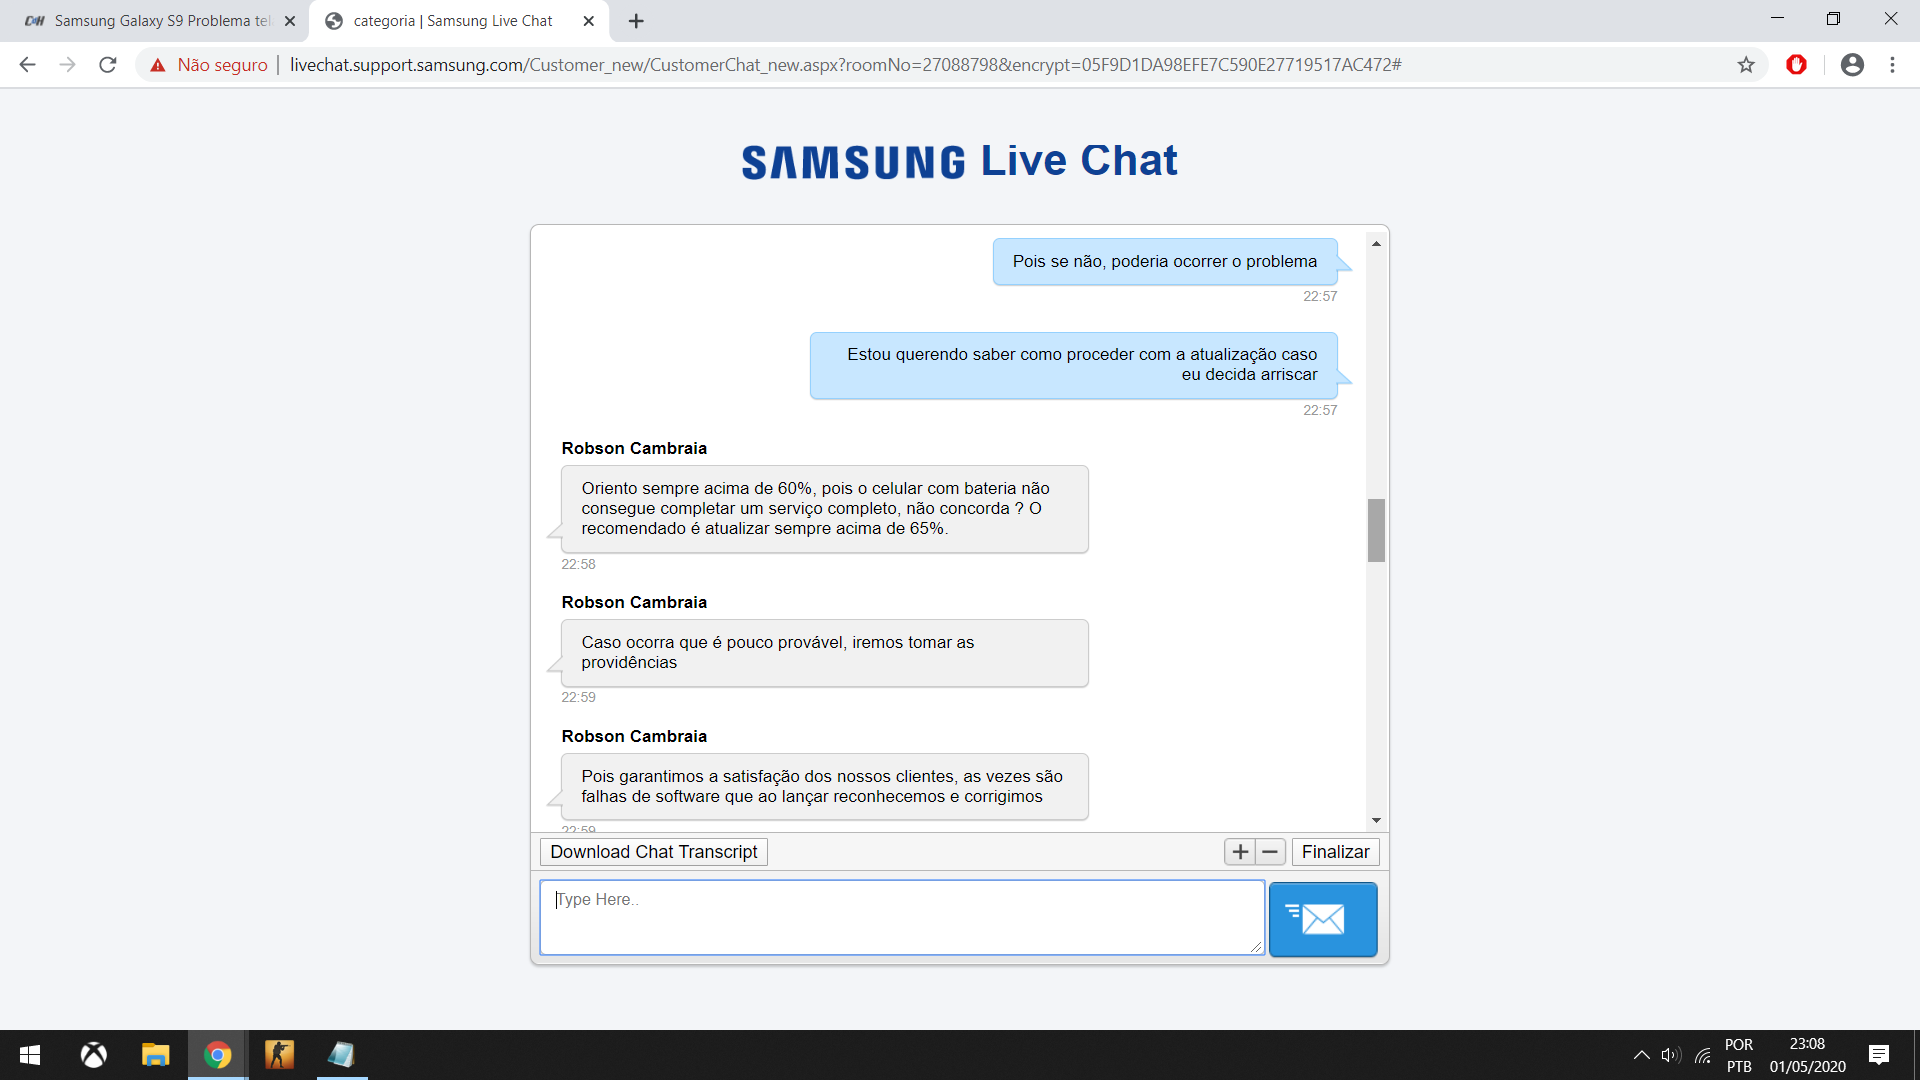Click the Not Secure warning icon
Screen dimensions: 1920x1080
coord(158,65)
